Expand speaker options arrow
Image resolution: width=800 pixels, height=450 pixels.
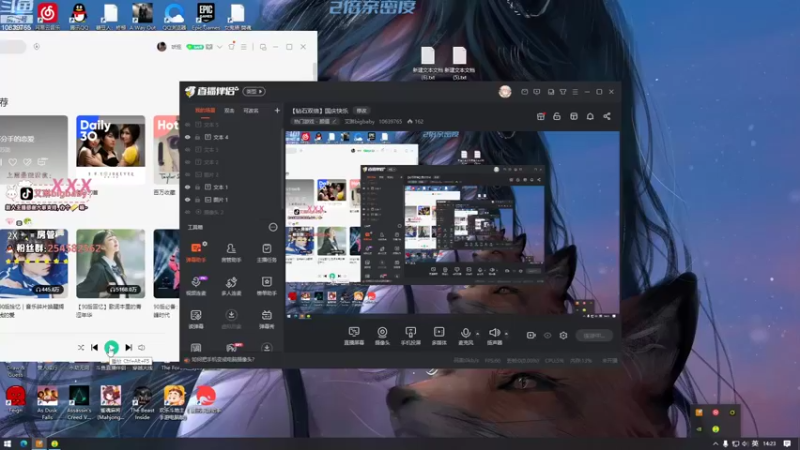(506, 334)
